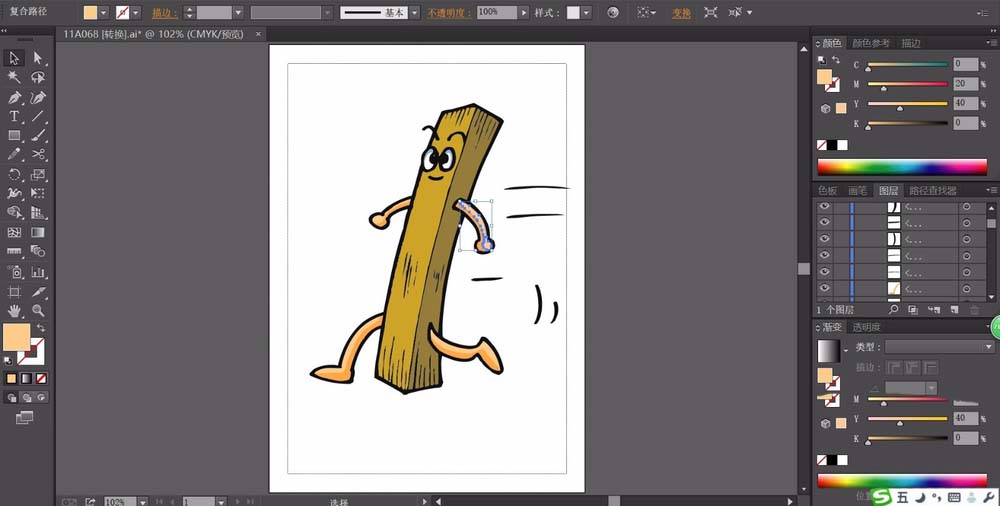
Task: Click the color spectrum bar in Color panel
Action: (902, 167)
